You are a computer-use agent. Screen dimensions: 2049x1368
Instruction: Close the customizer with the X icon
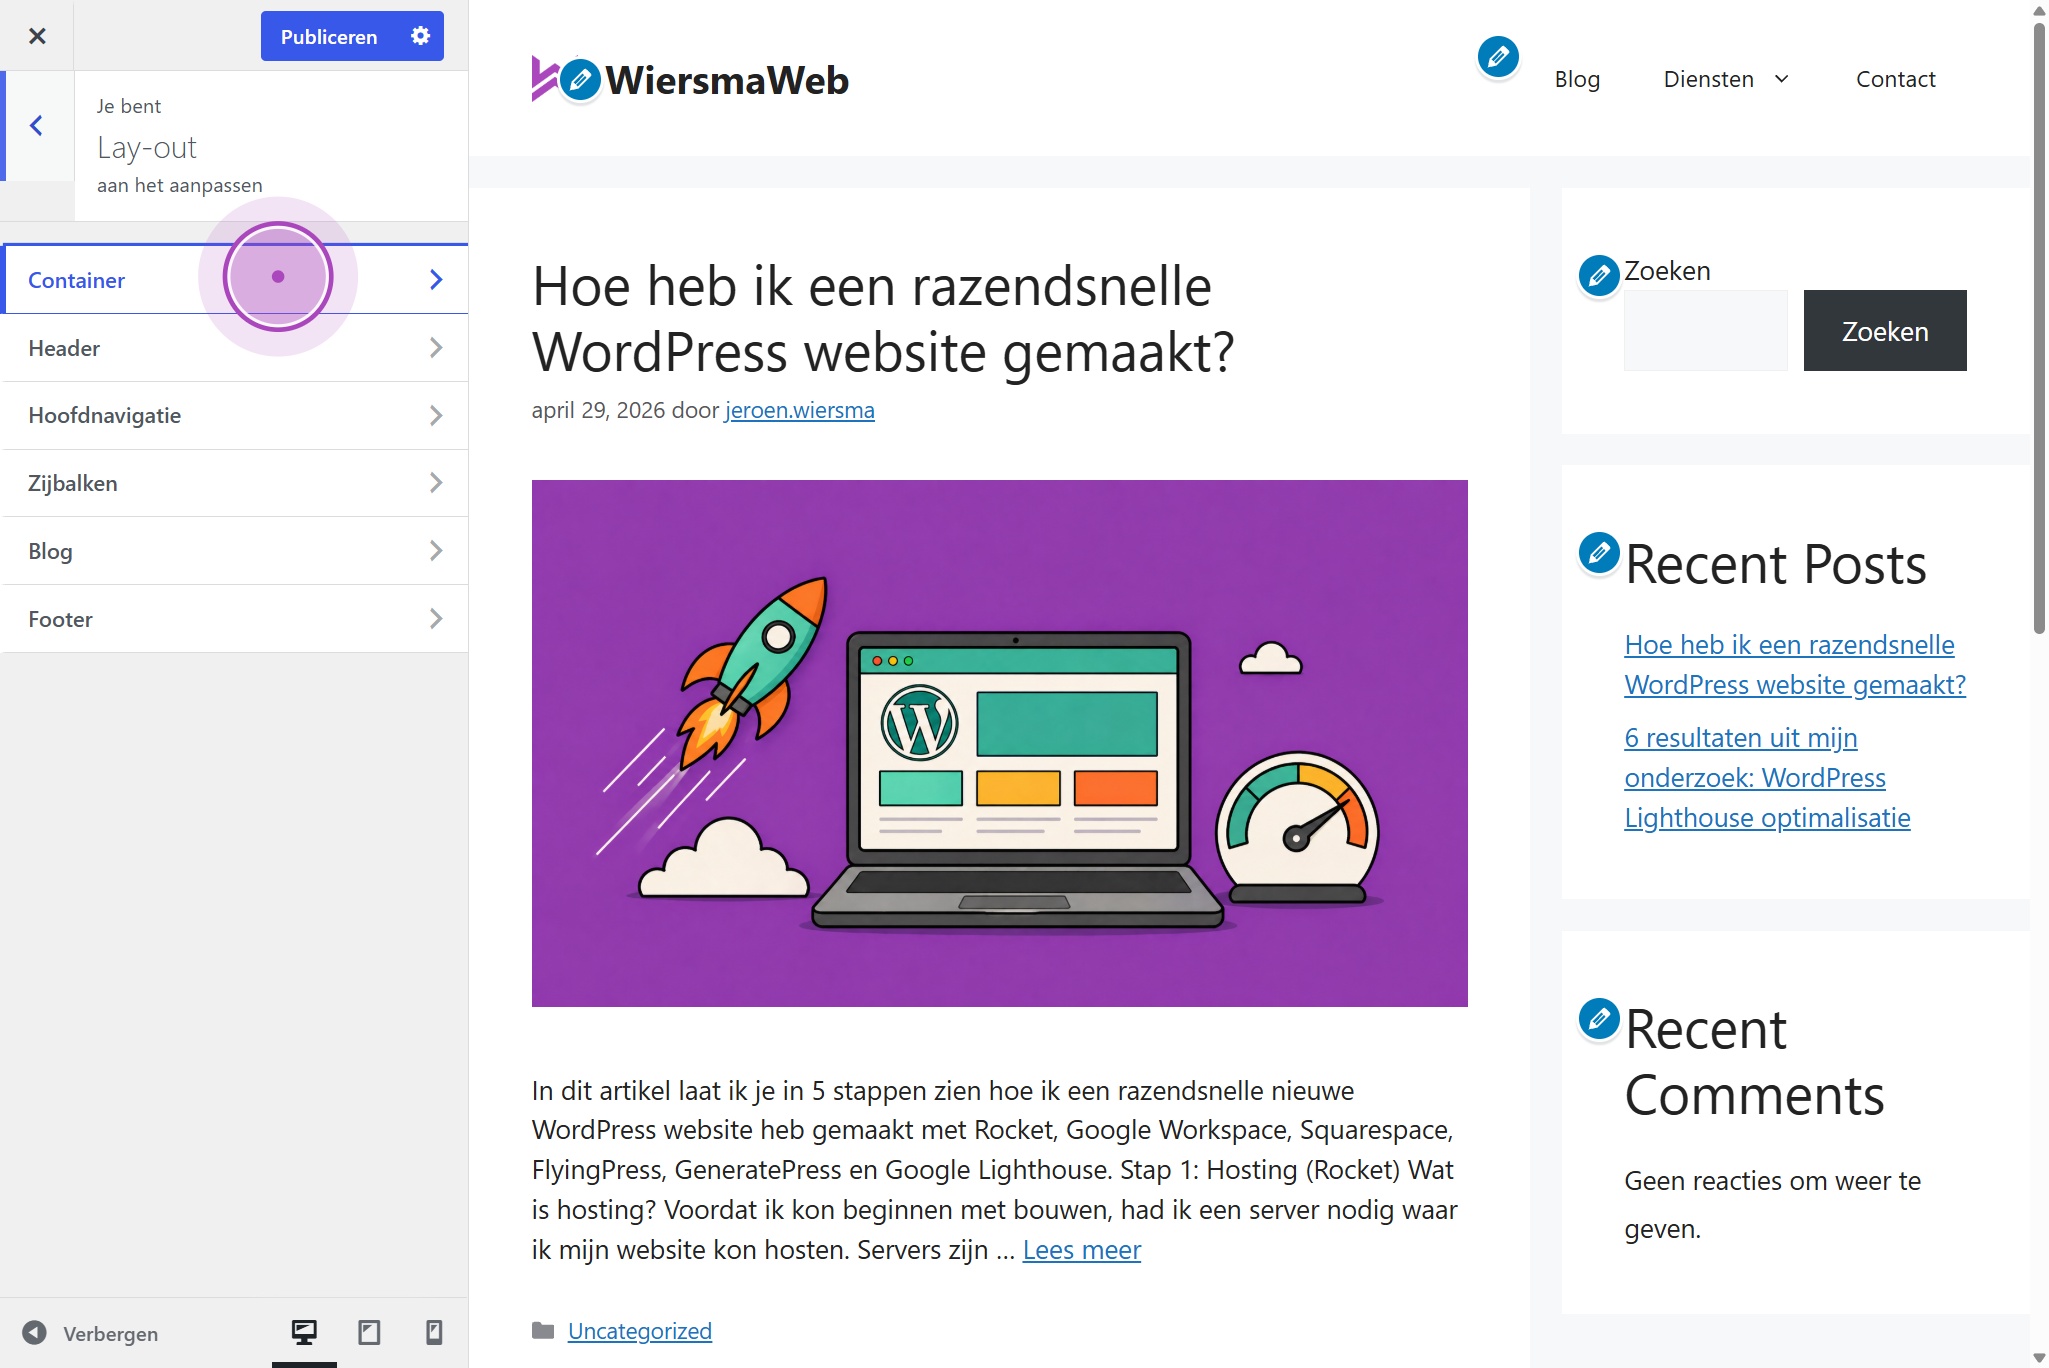37,36
